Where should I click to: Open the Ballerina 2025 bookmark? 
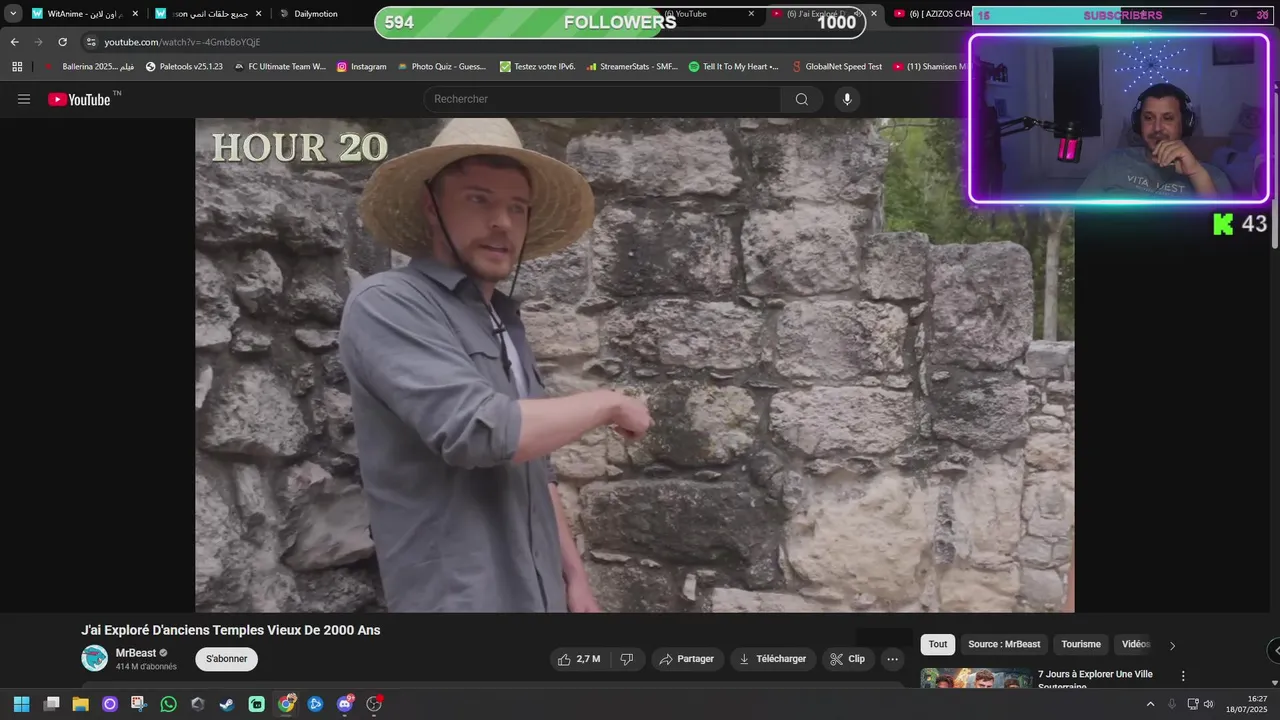[x=89, y=67]
